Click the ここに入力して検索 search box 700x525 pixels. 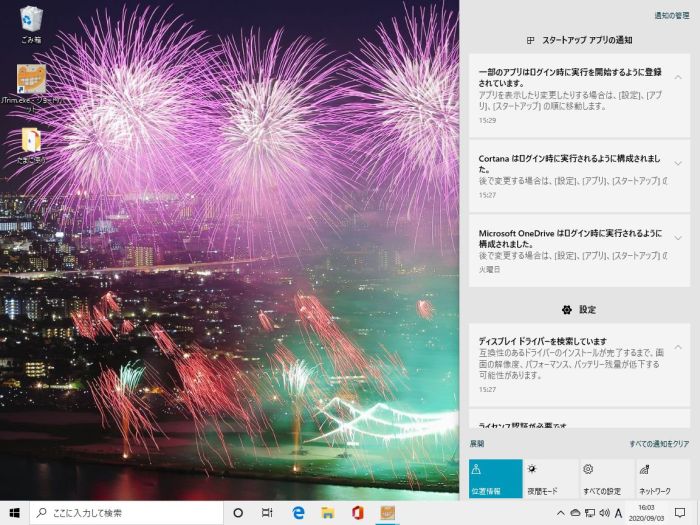pyautogui.click(x=126, y=513)
